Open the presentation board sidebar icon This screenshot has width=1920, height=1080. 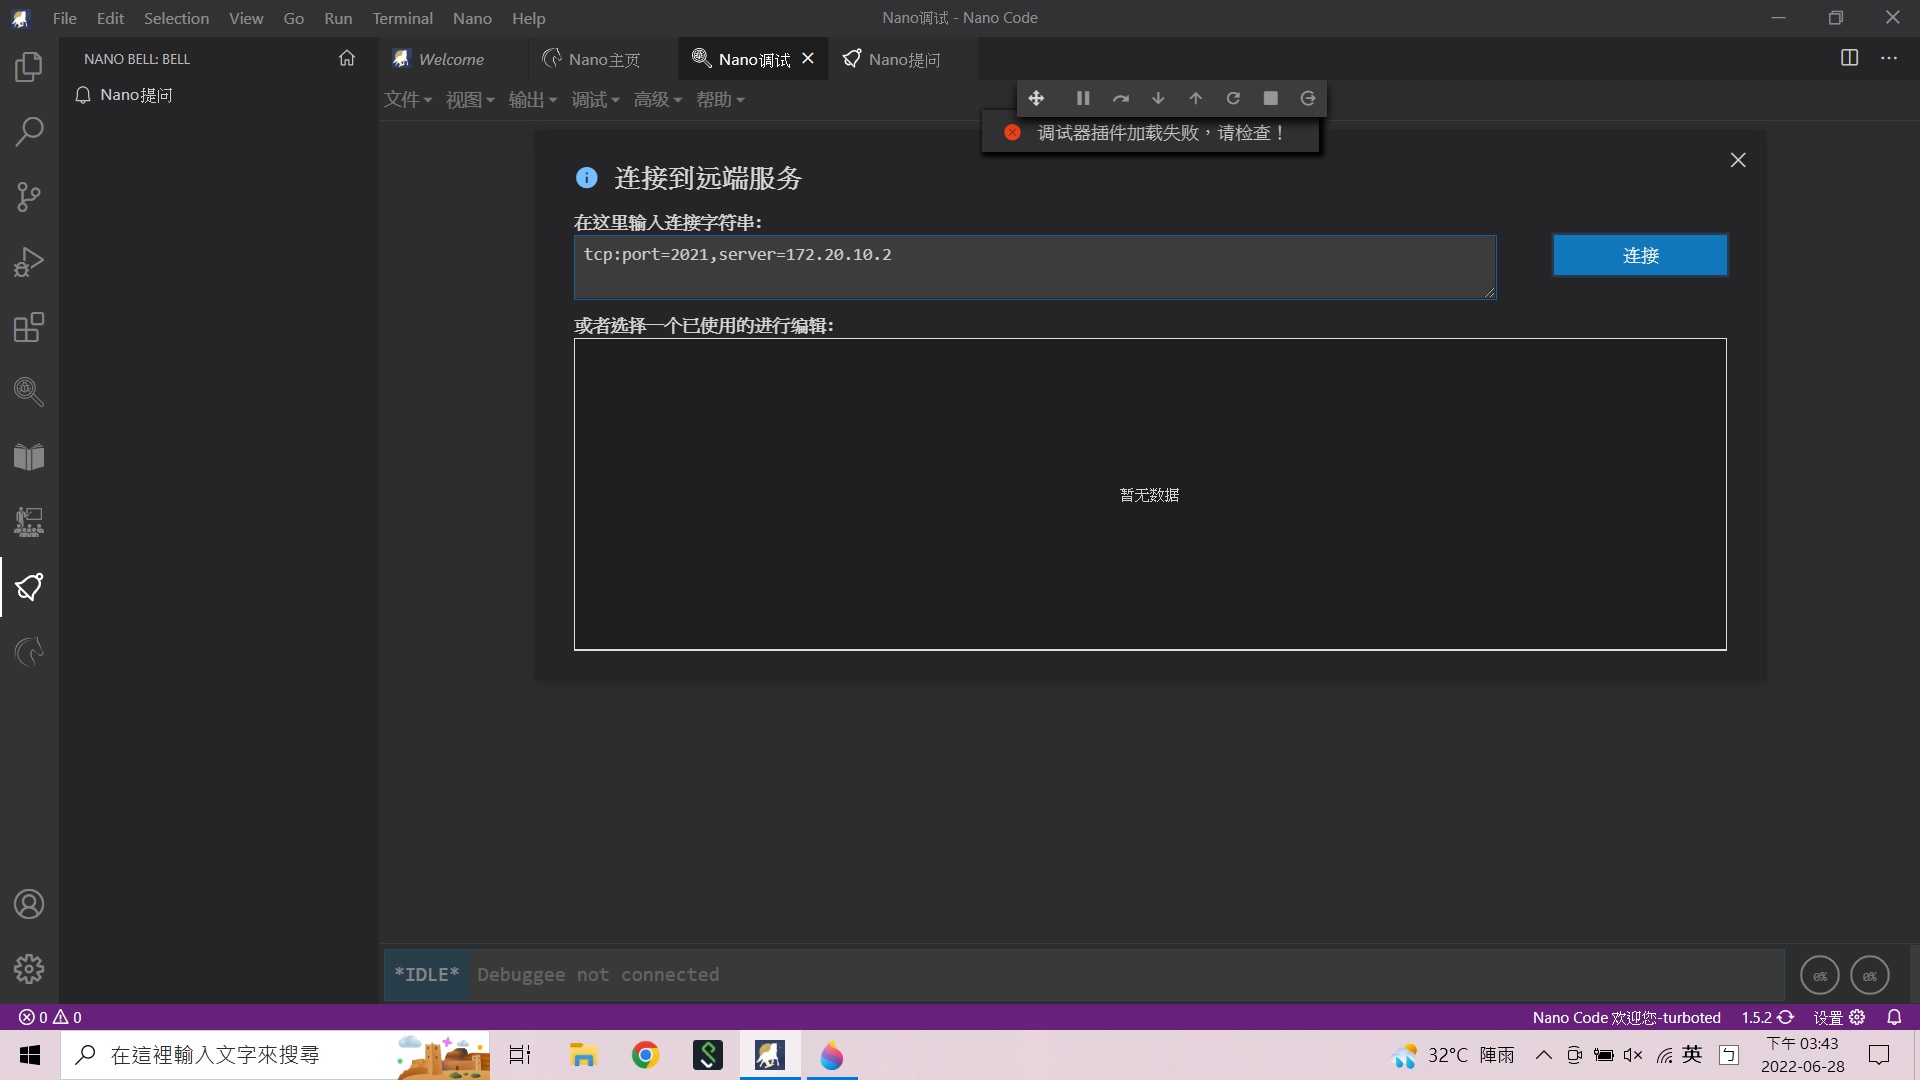[29, 522]
